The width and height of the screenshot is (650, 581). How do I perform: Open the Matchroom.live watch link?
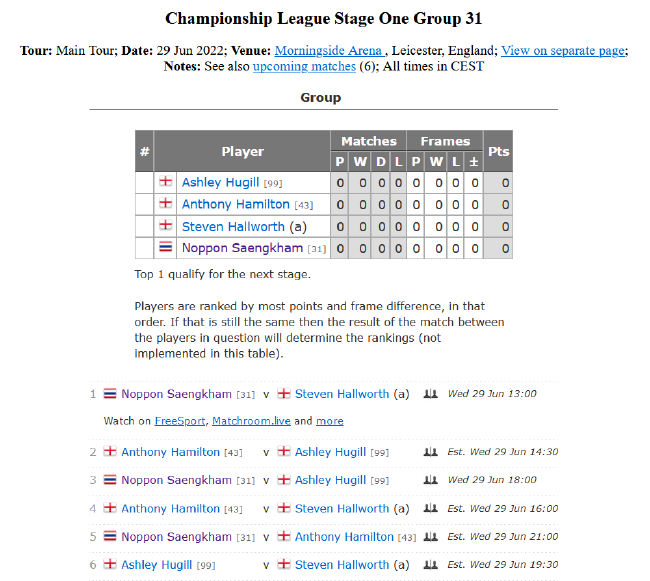[251, 421]
